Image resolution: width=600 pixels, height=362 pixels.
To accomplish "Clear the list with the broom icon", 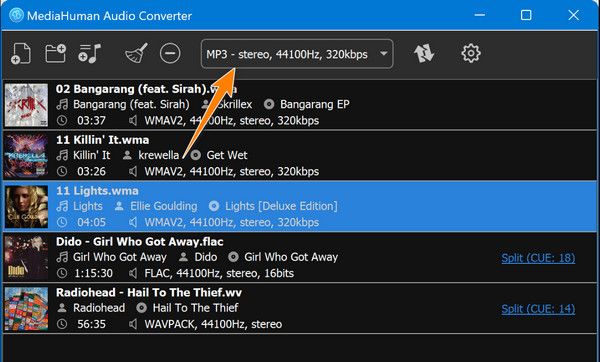I will coord(136,53).
